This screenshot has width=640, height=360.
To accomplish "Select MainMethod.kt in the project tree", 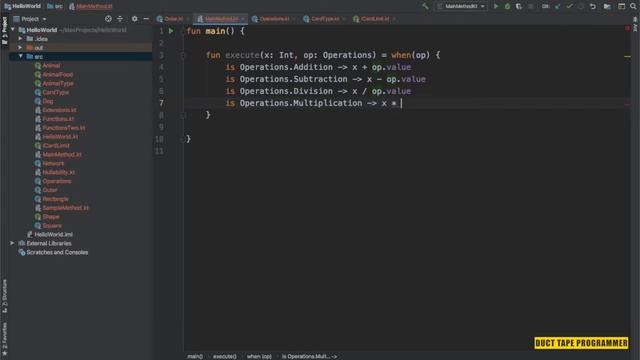I will click(x=62, y=154).
